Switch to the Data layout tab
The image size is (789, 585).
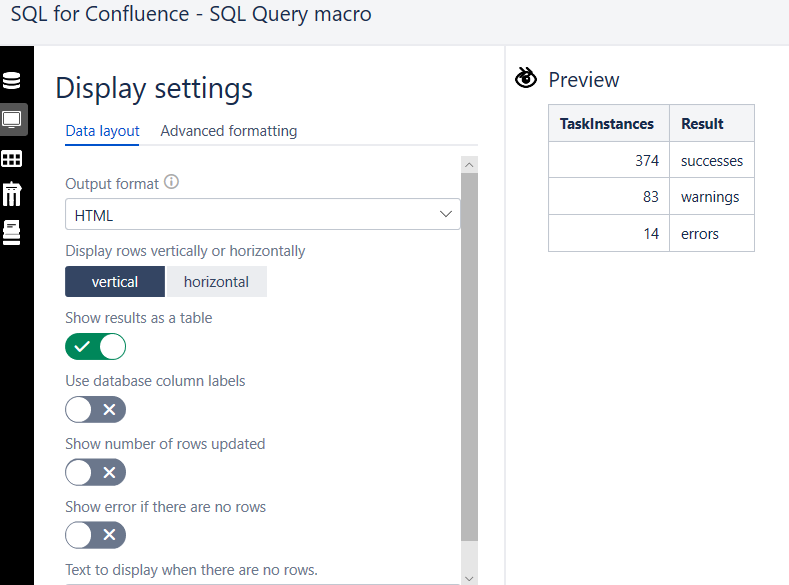tap(102, 131)
